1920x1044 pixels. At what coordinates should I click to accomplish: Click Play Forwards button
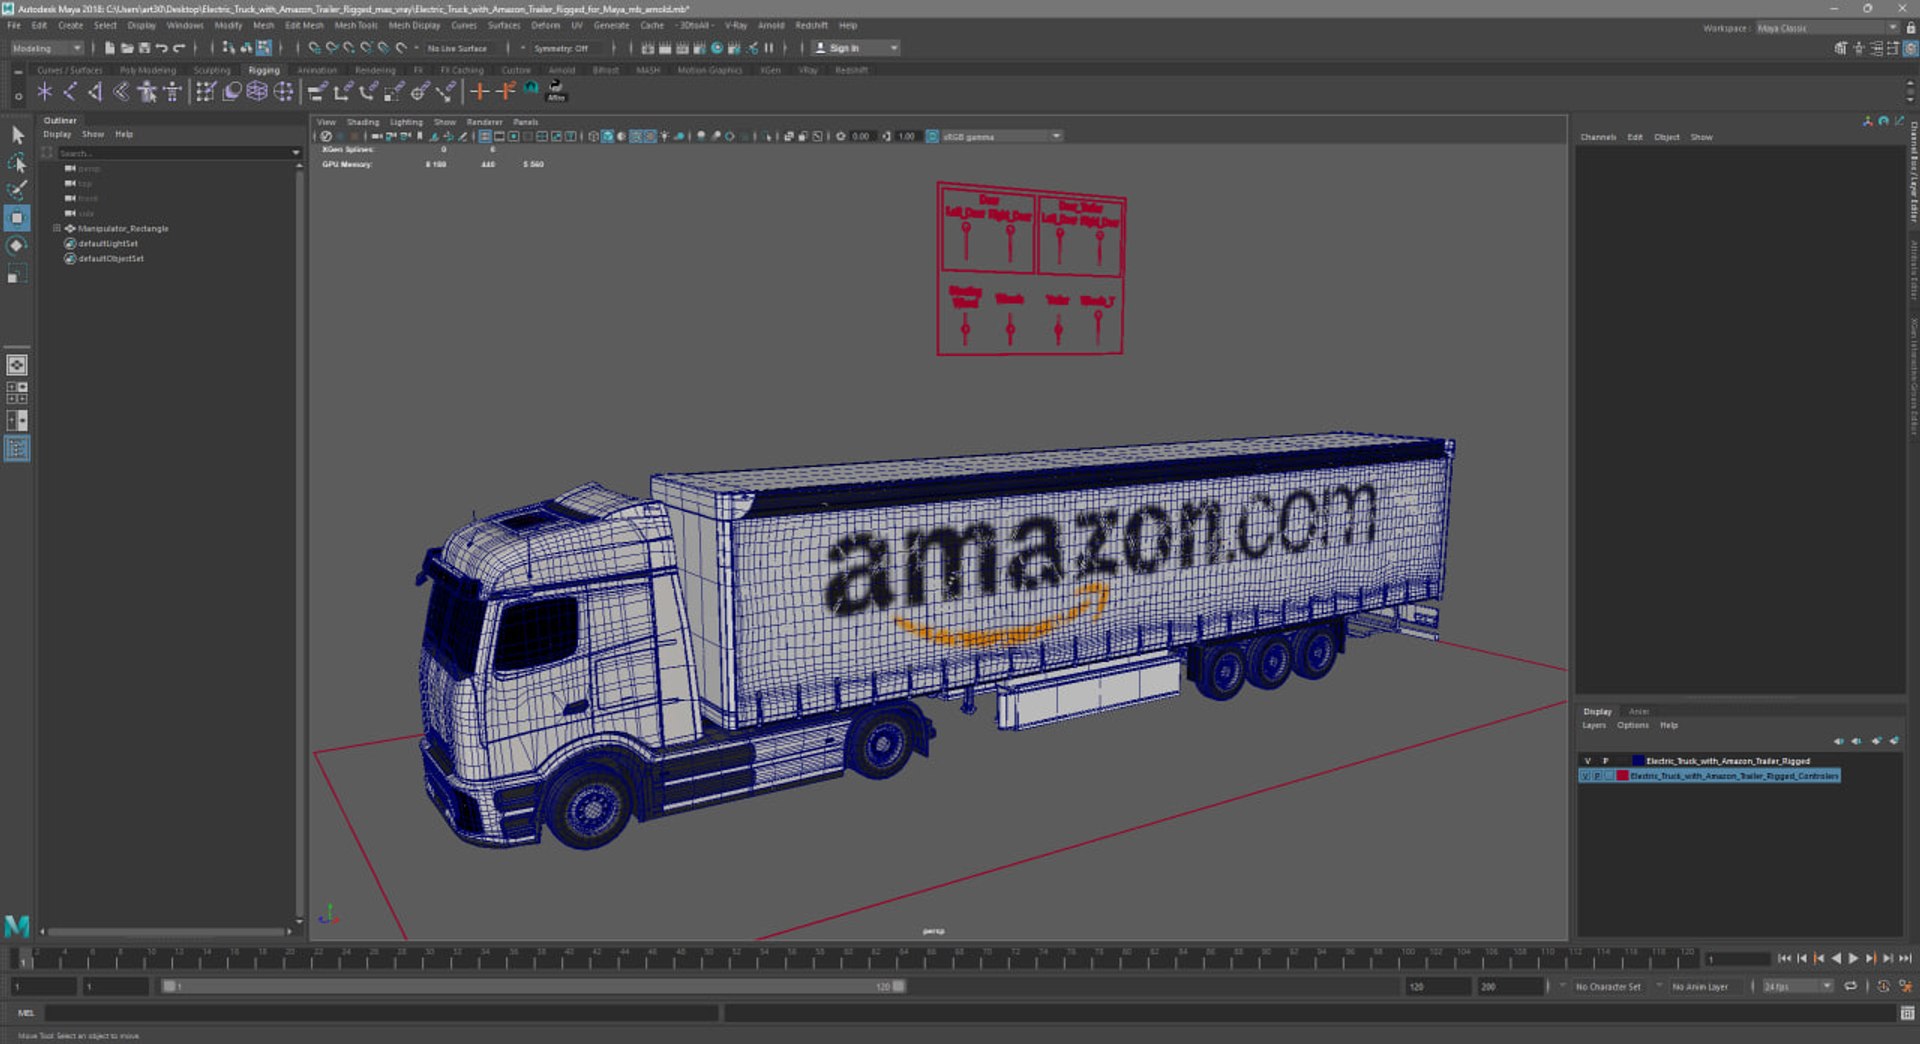pos(1853,958)
